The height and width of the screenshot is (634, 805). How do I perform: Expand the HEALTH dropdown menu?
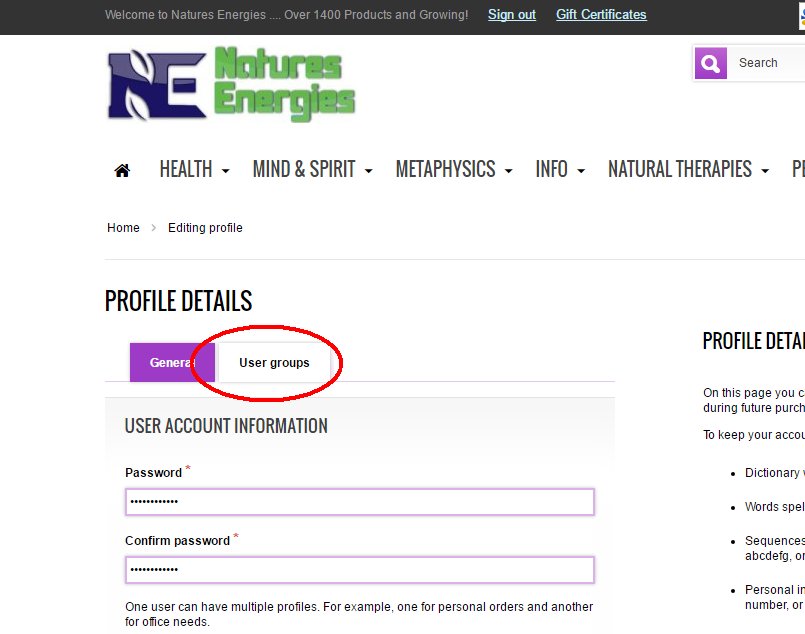(194, 170)
